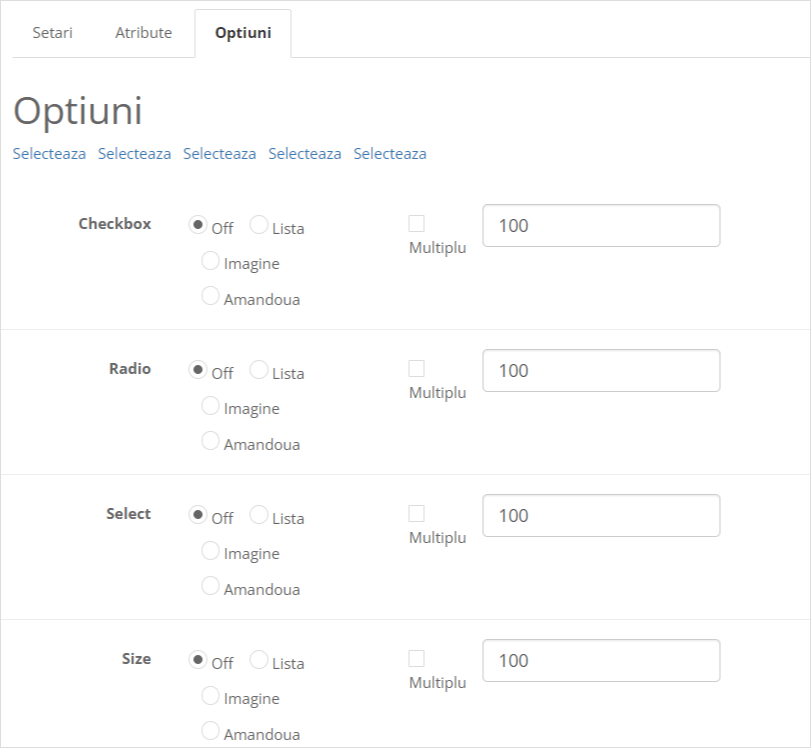Viewport: 811px width, 748px height.
Task: Switch to the Setari tab
Action: 53,33
